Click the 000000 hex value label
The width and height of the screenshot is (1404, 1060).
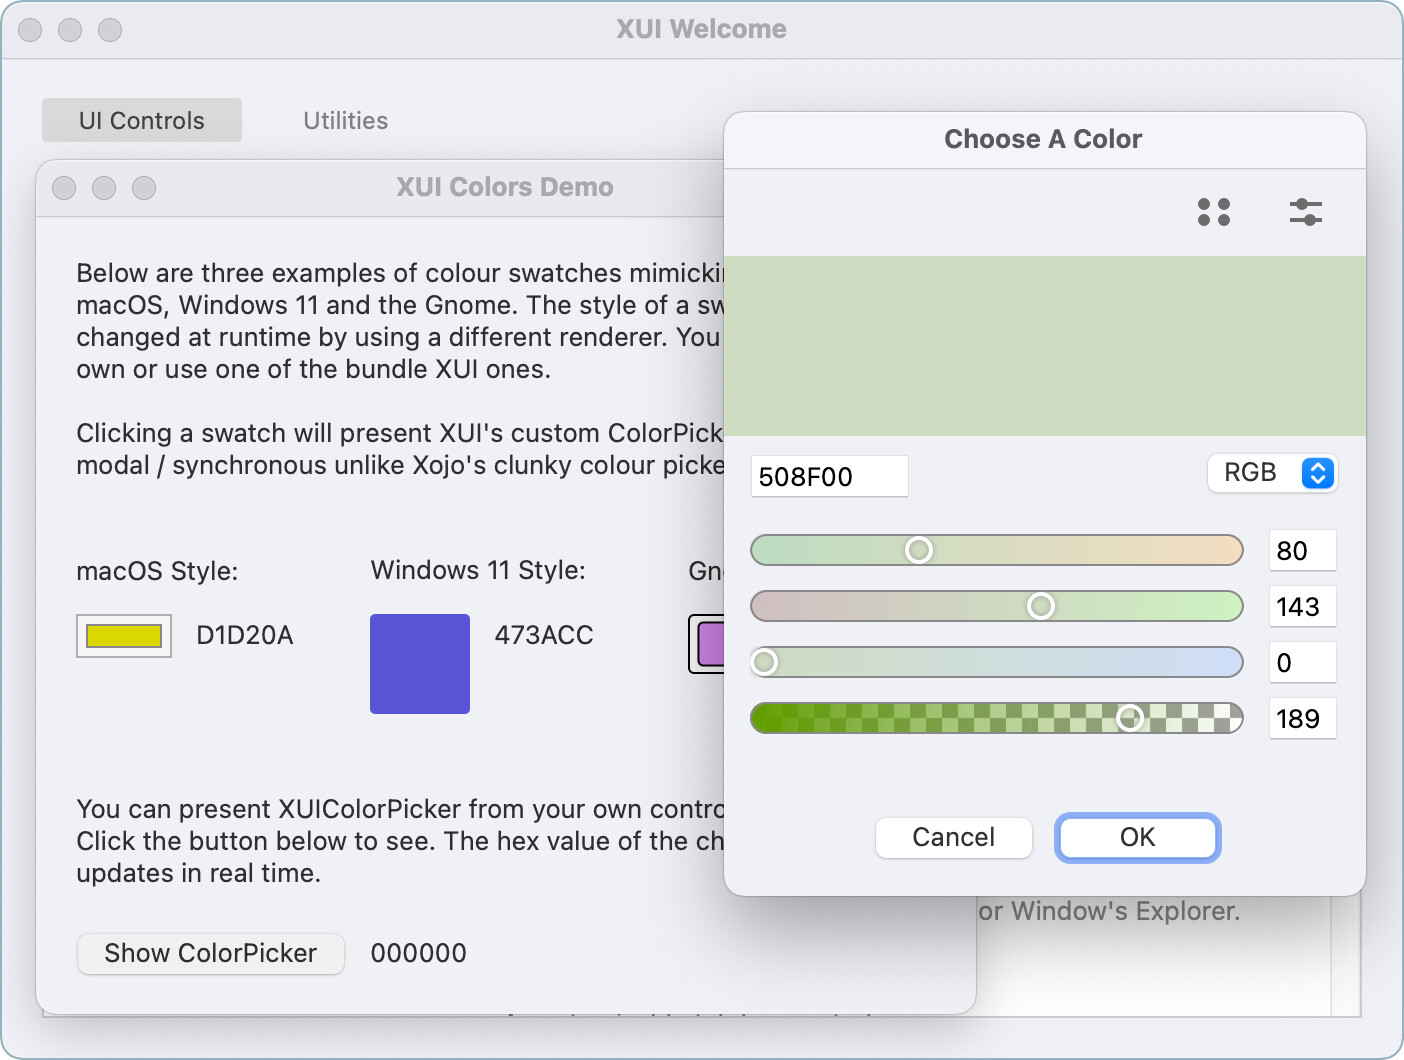[419, 953]
